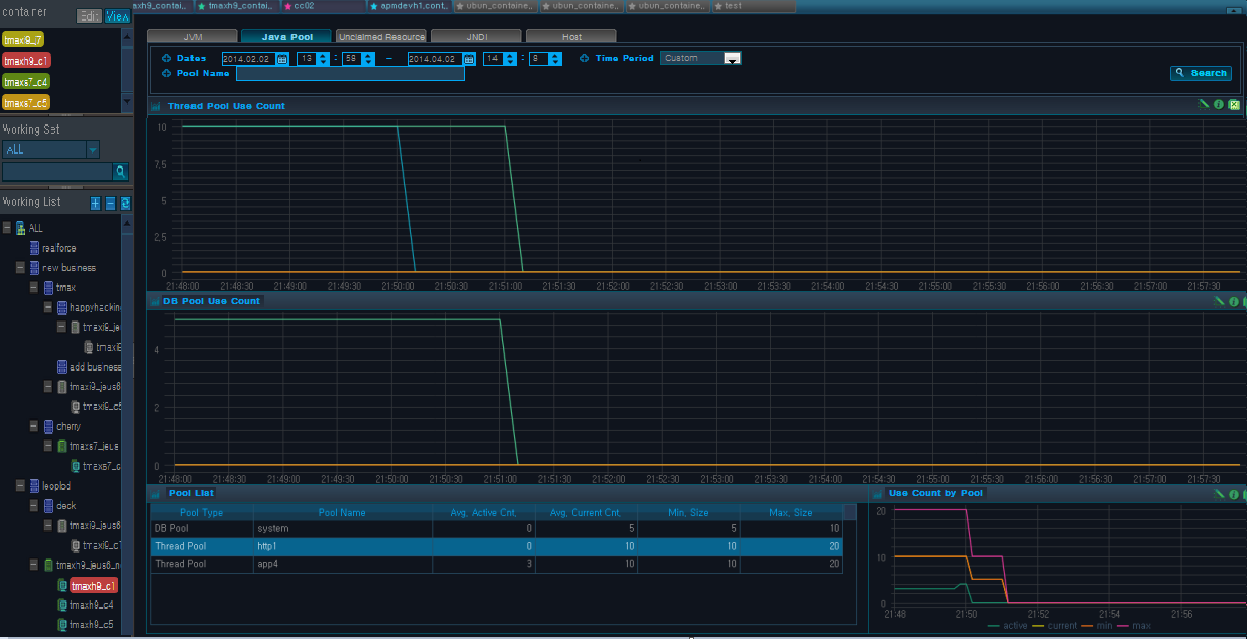The height and width of the screenshot is (639, 1247).
Task: Click the Pool Name input field
Action: [350, 74]
